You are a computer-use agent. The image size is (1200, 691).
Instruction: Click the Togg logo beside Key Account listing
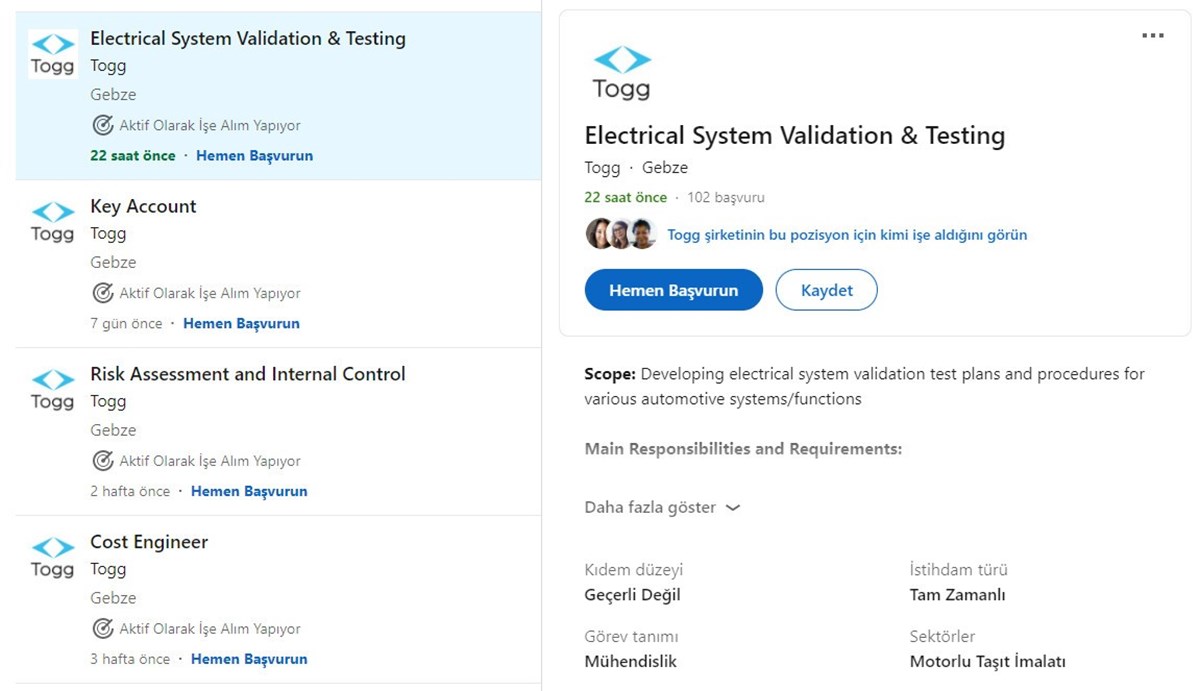pyautogui.click(x=52, y=222)
